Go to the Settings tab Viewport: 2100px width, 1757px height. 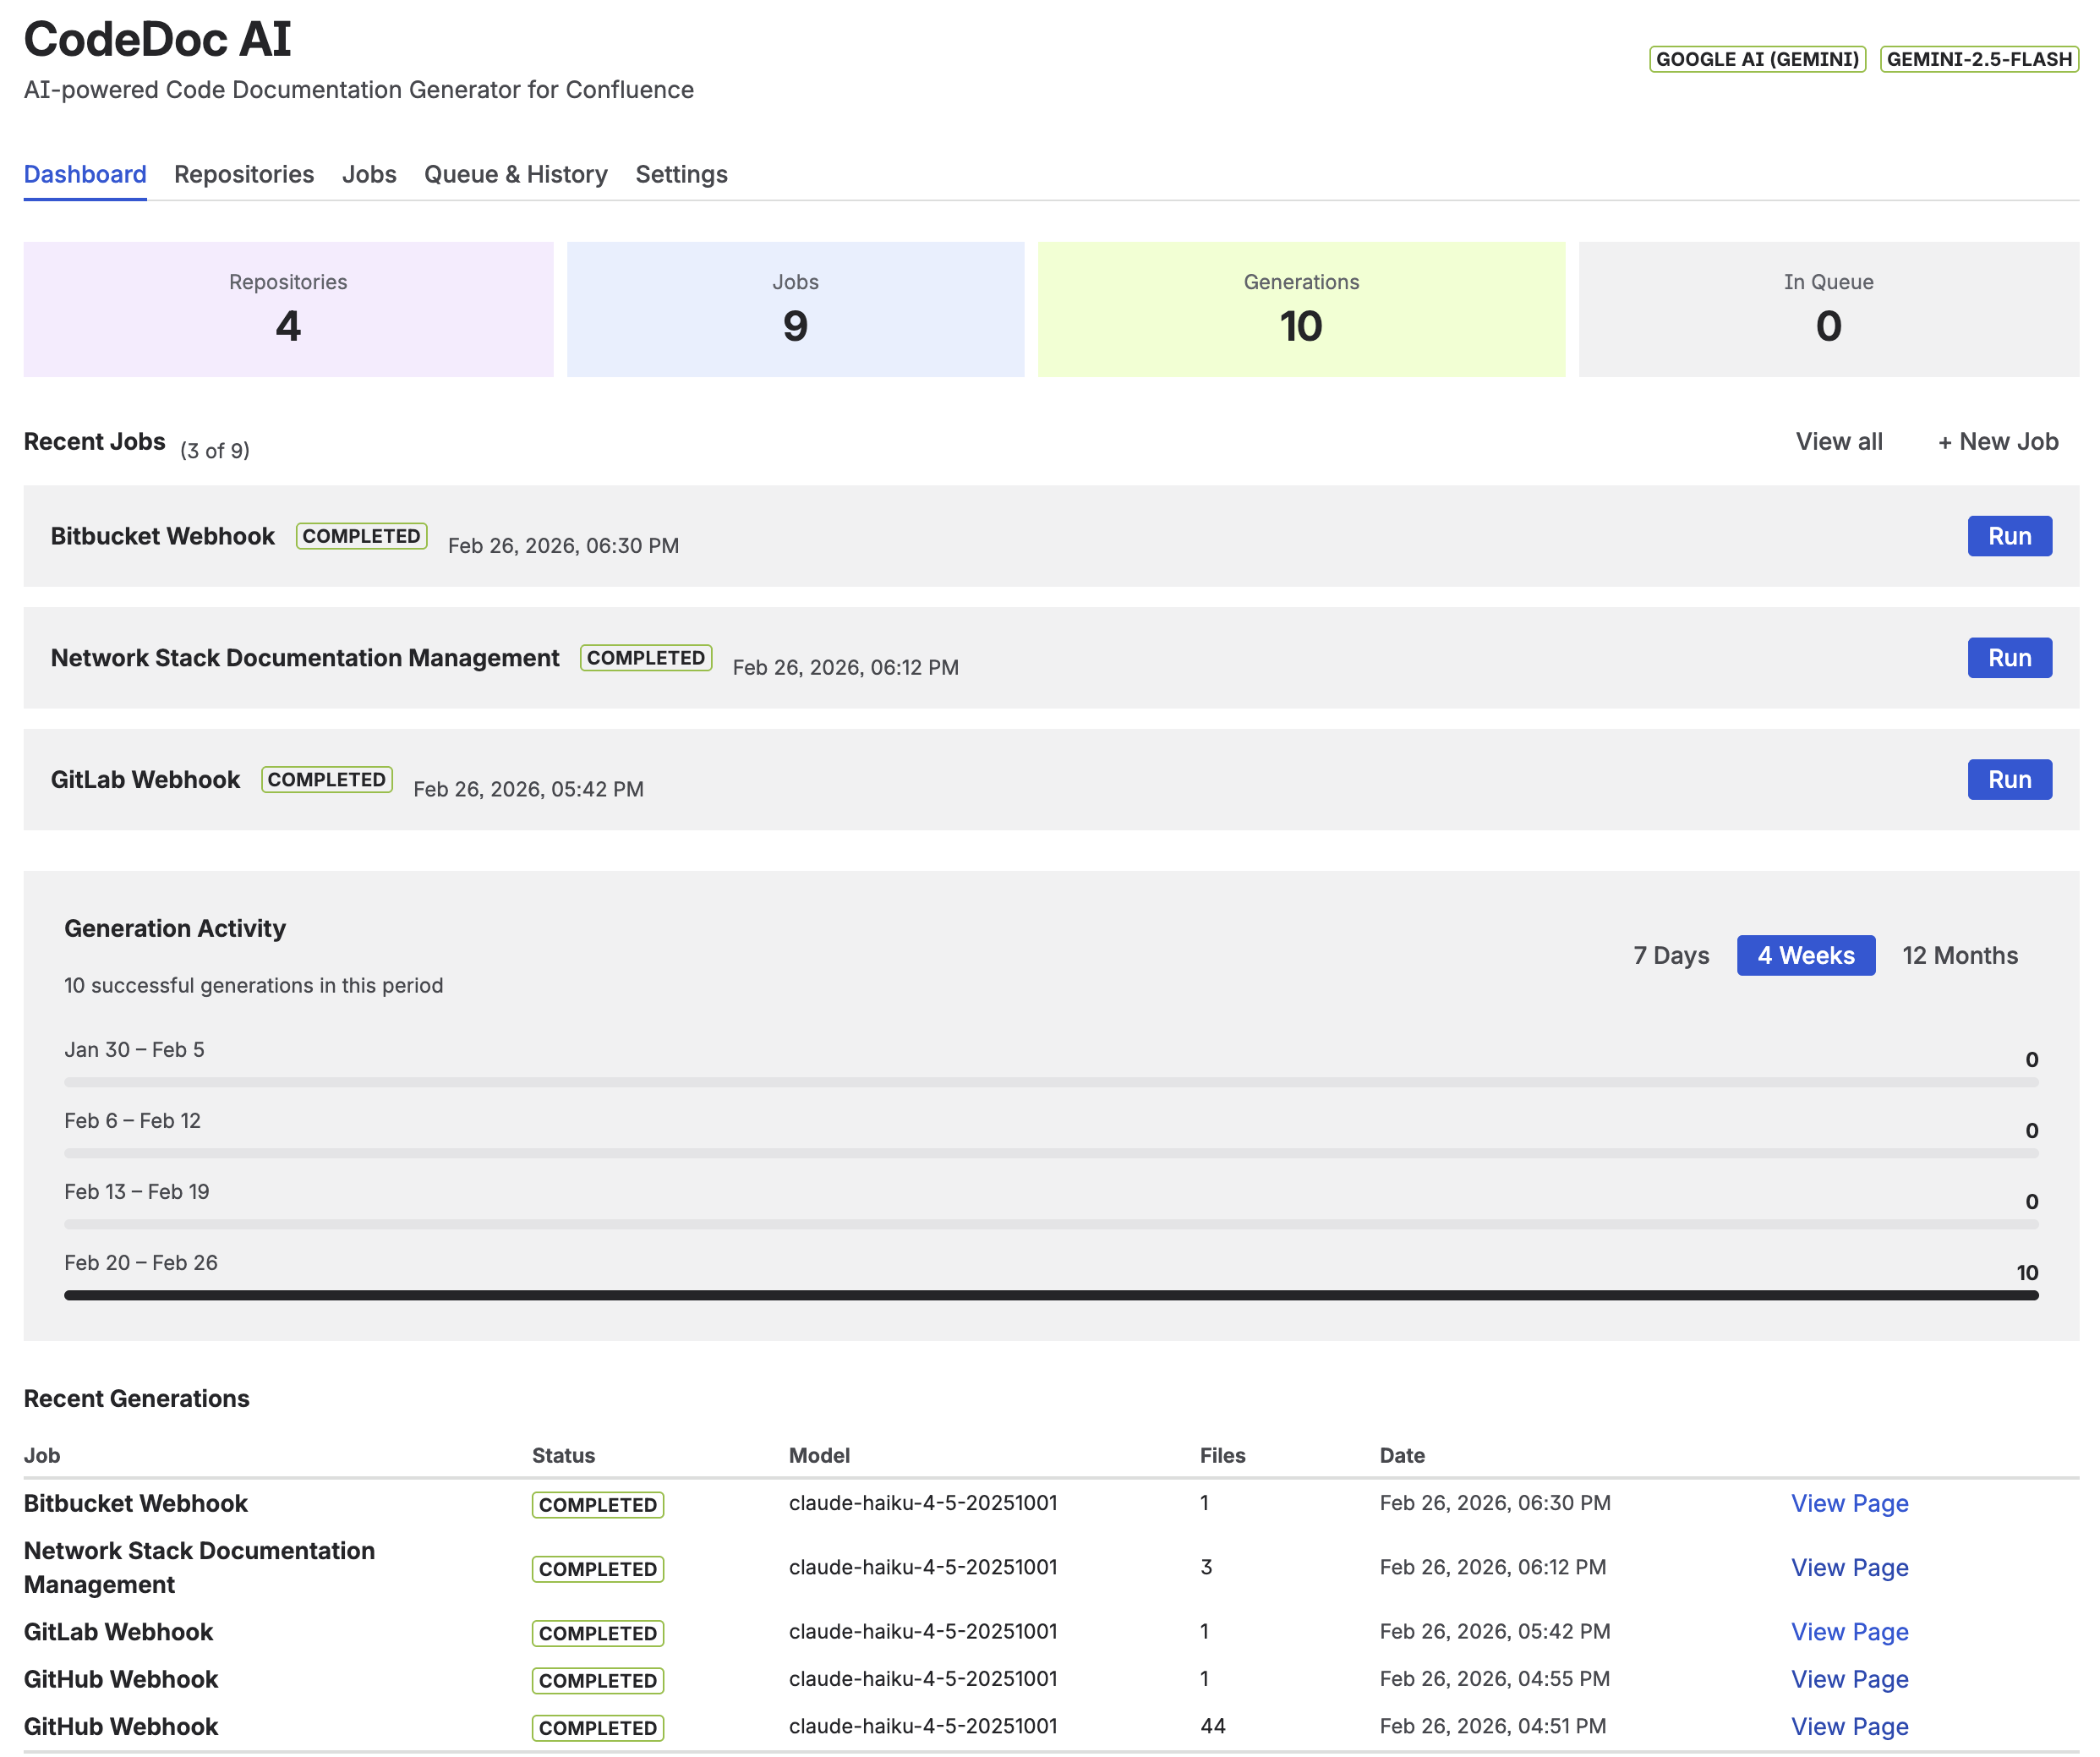(681, 174)
